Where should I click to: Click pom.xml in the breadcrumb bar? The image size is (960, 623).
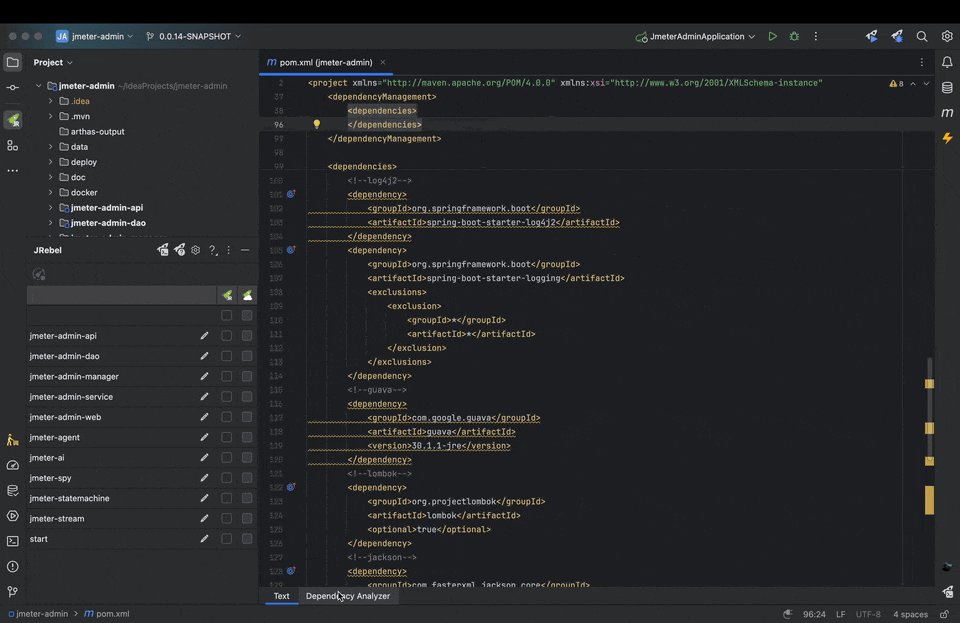(107, 614)
